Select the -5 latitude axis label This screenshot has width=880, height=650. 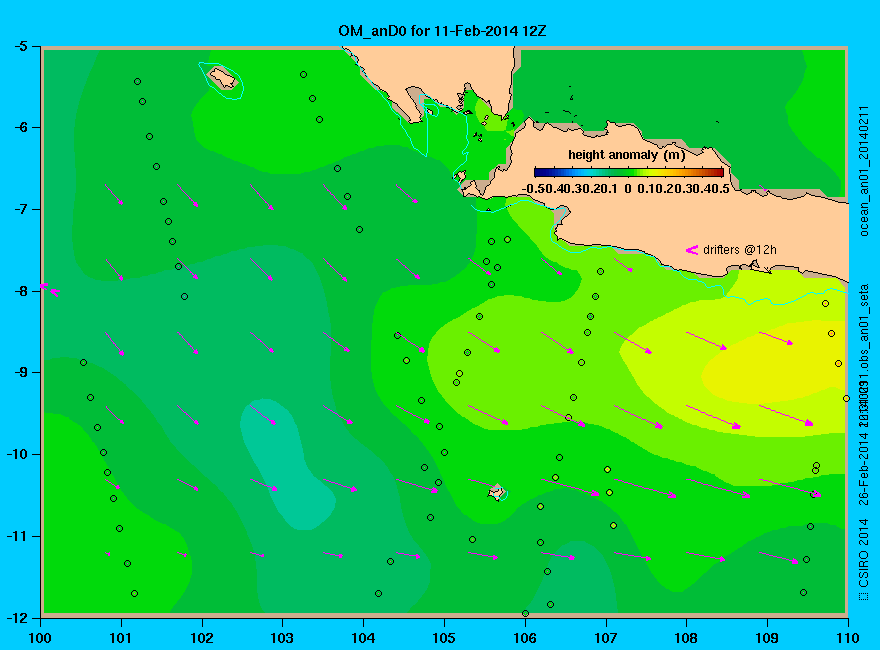[20, 46]
